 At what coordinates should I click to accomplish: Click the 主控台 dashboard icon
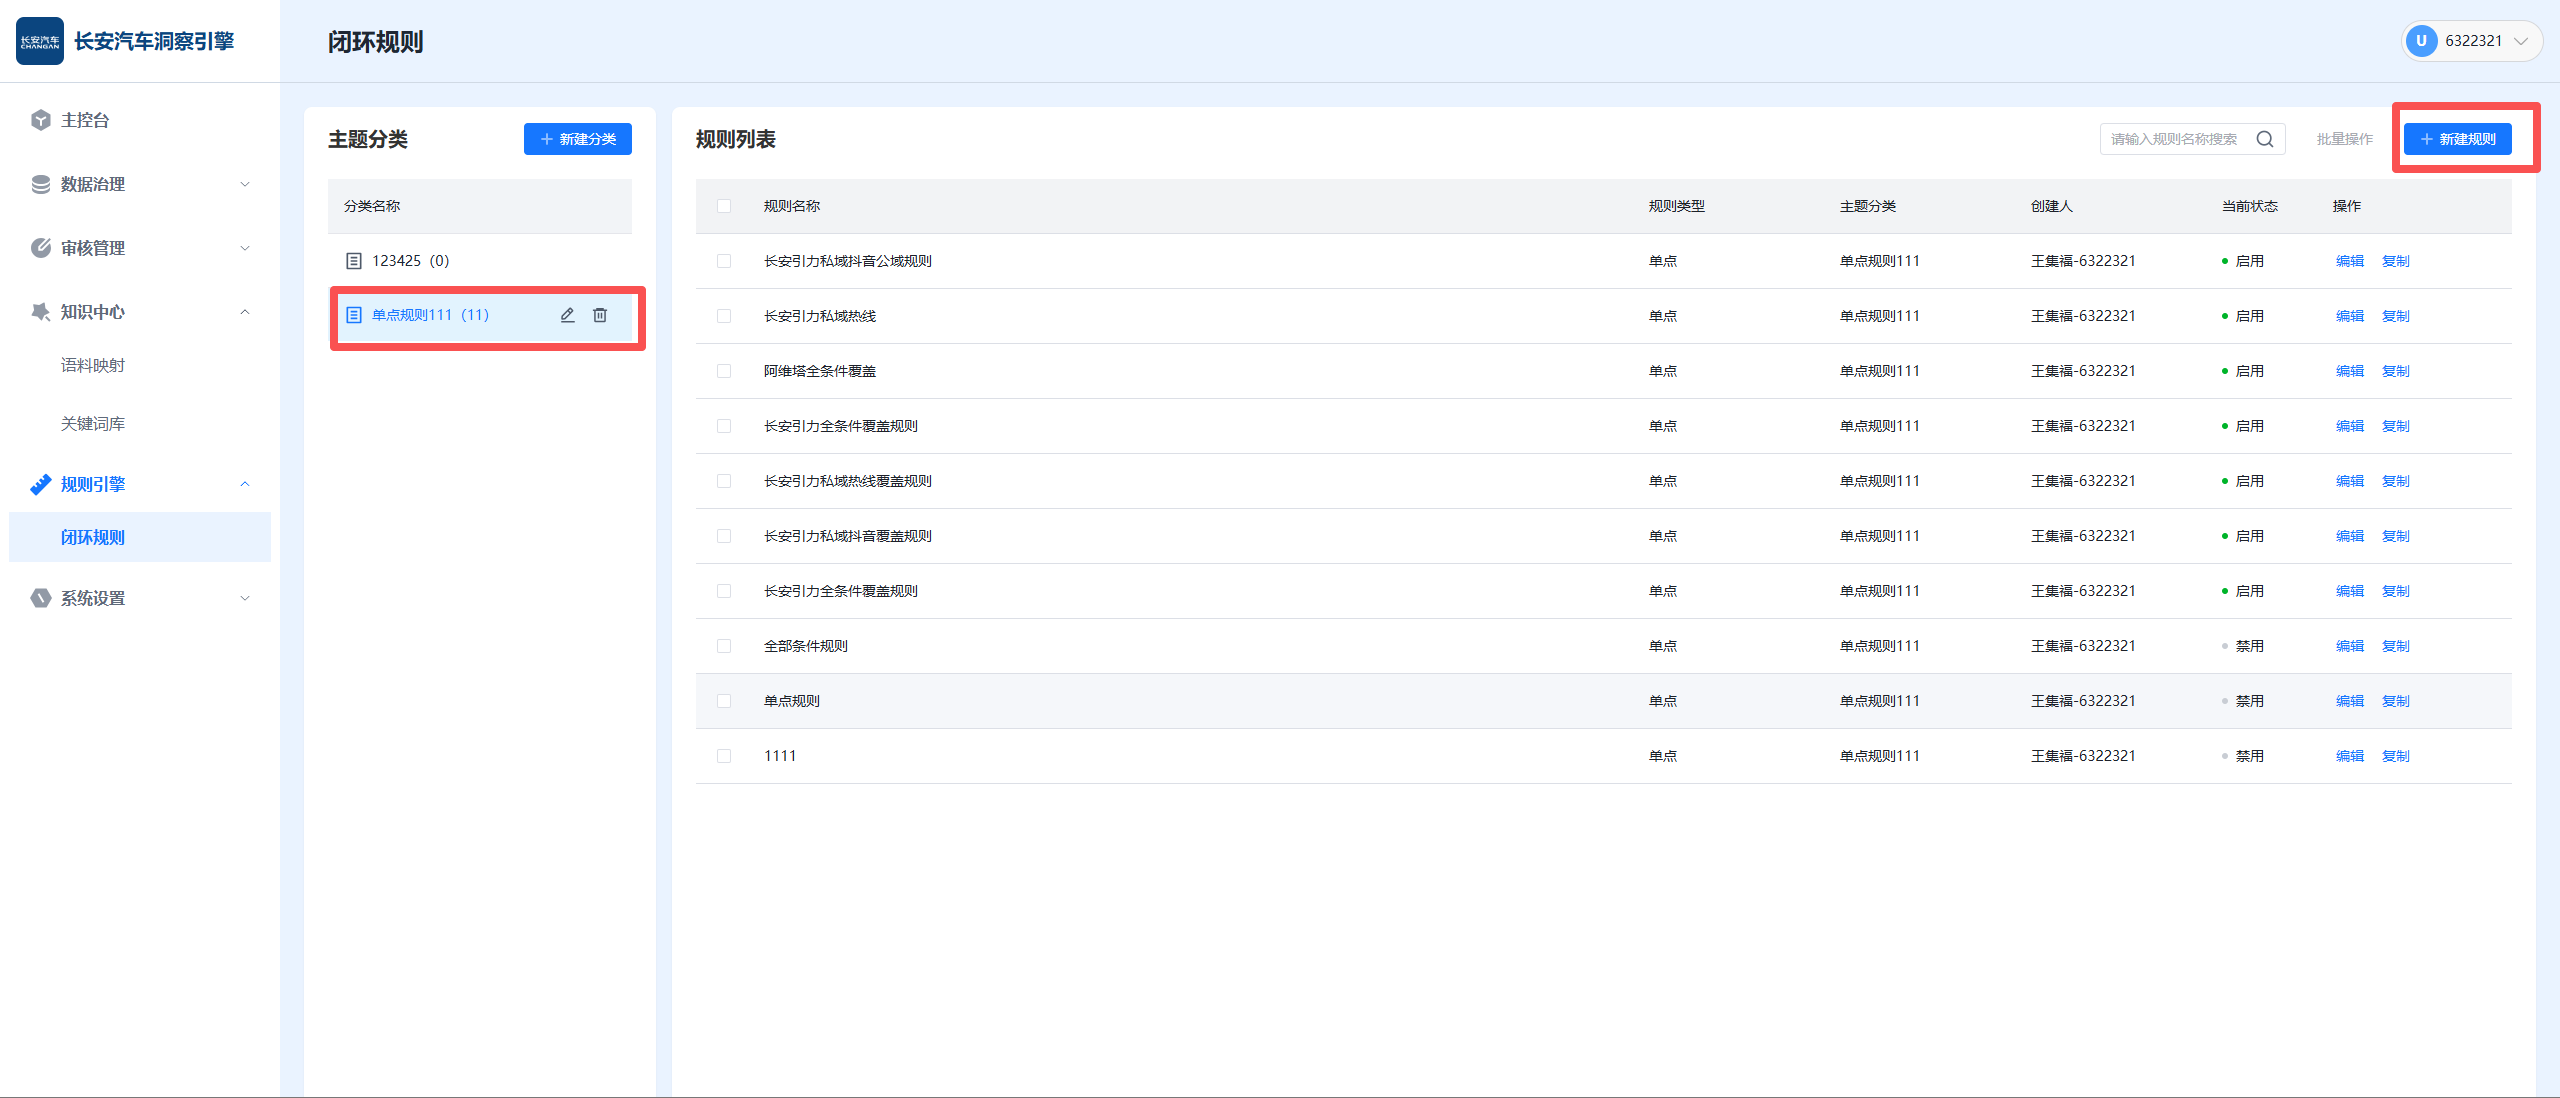pyautogui.click(x=41, y=120)
